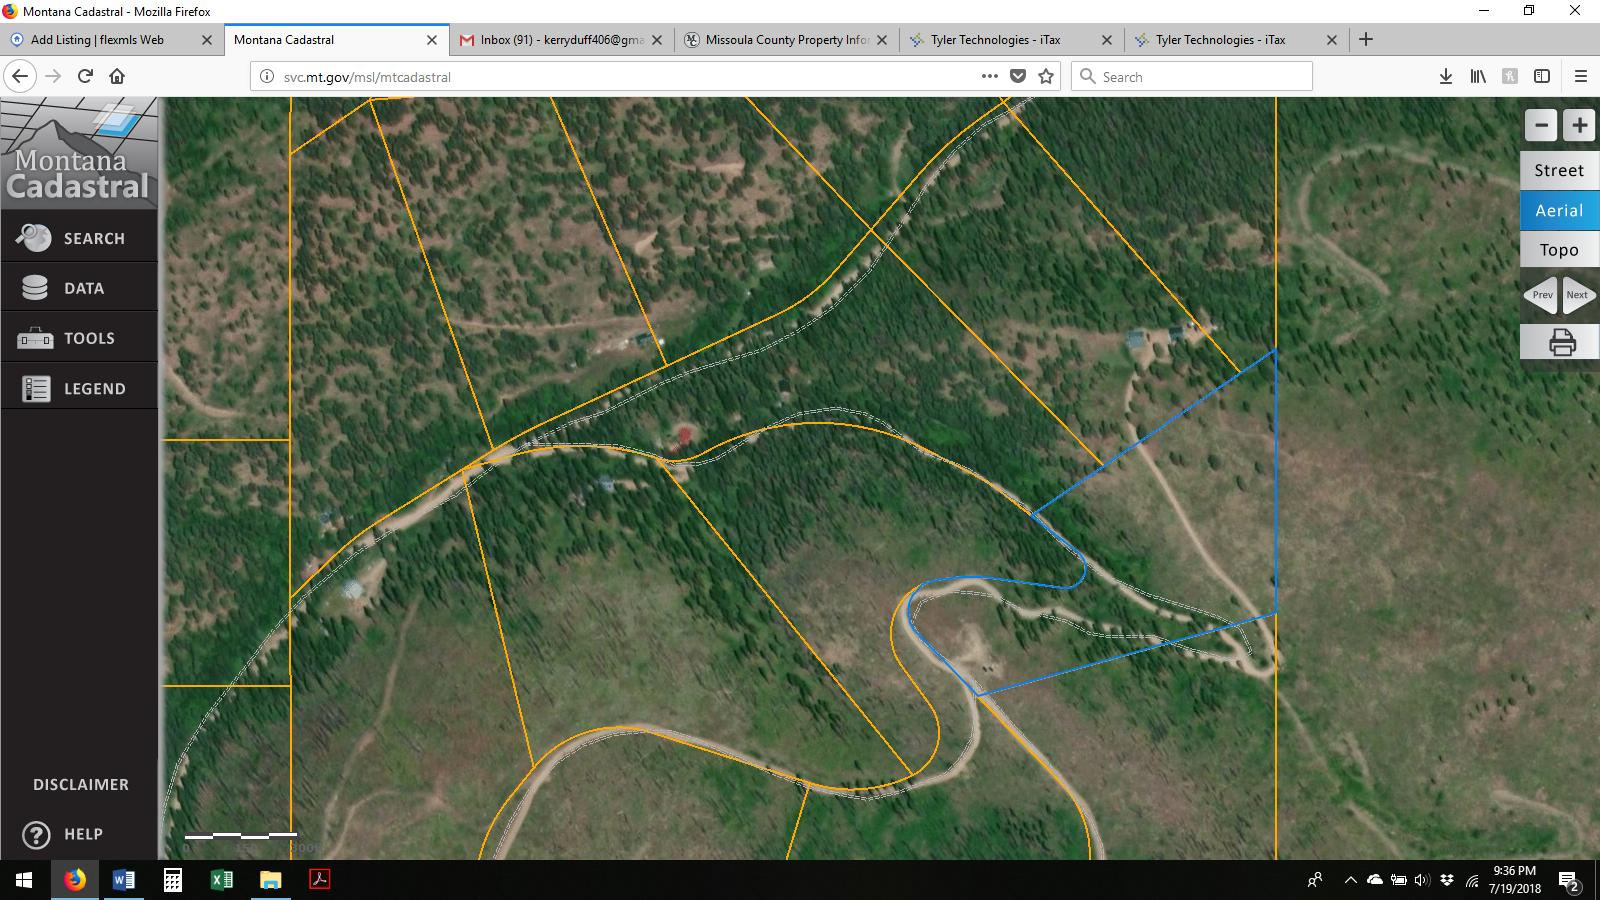The image size is (1600, 900).
Task: Show the map Legend panel
Action: (79, 388)
